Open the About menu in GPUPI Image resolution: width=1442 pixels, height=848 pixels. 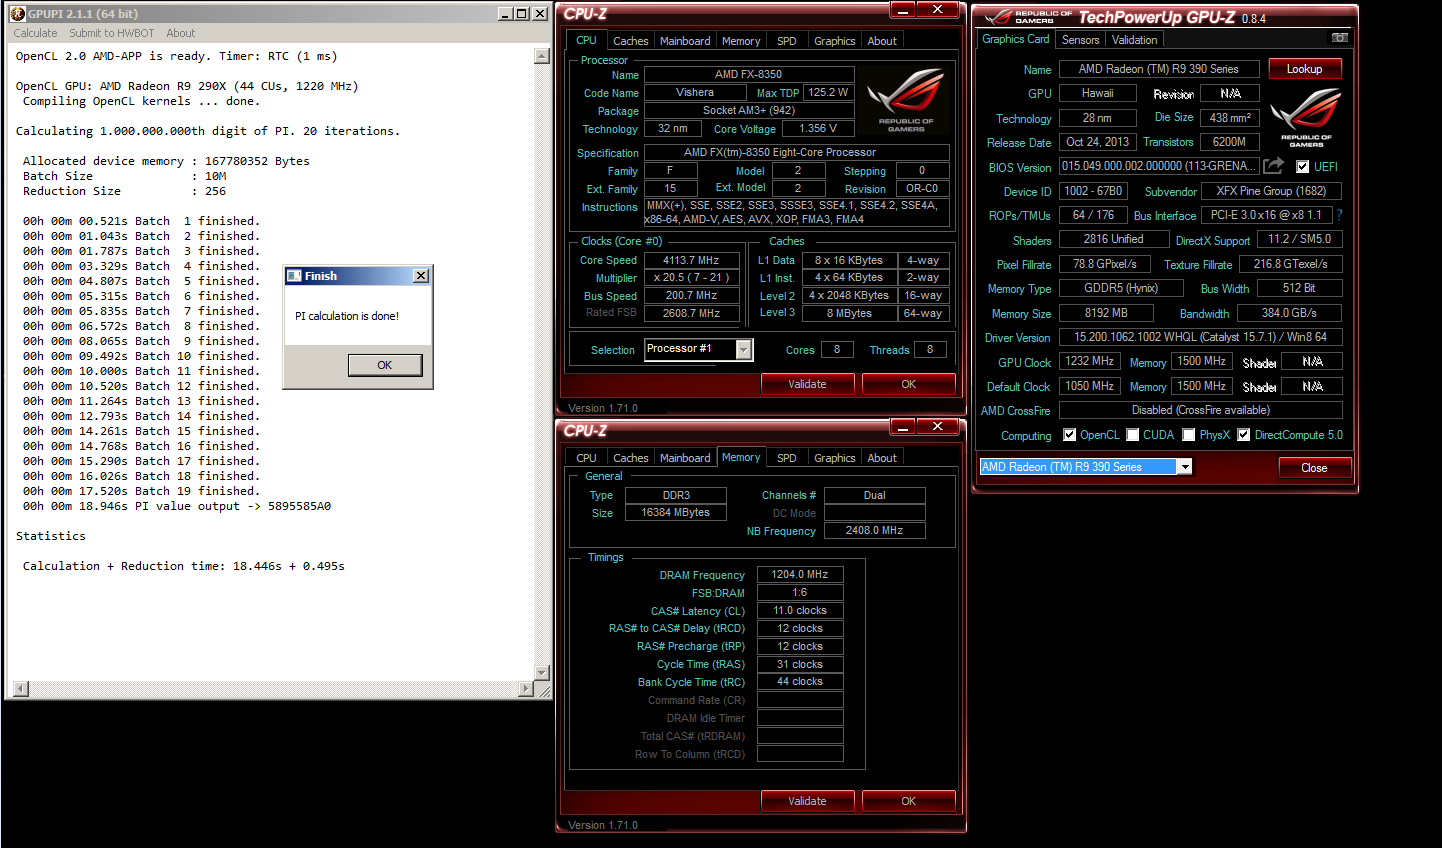(x=181, y=33)
